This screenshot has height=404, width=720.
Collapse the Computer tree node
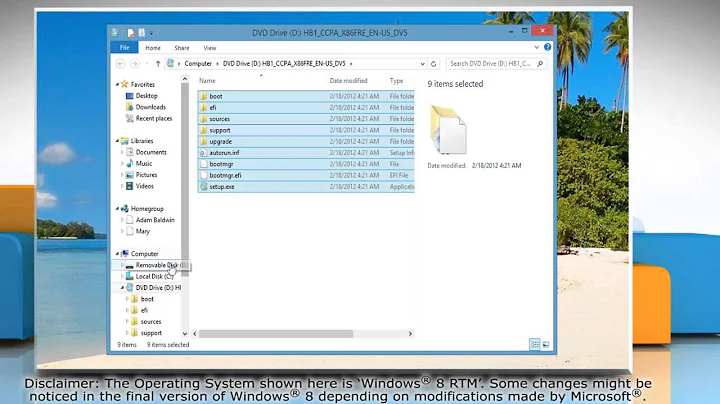pyautogui.click(x=117, y=253)
